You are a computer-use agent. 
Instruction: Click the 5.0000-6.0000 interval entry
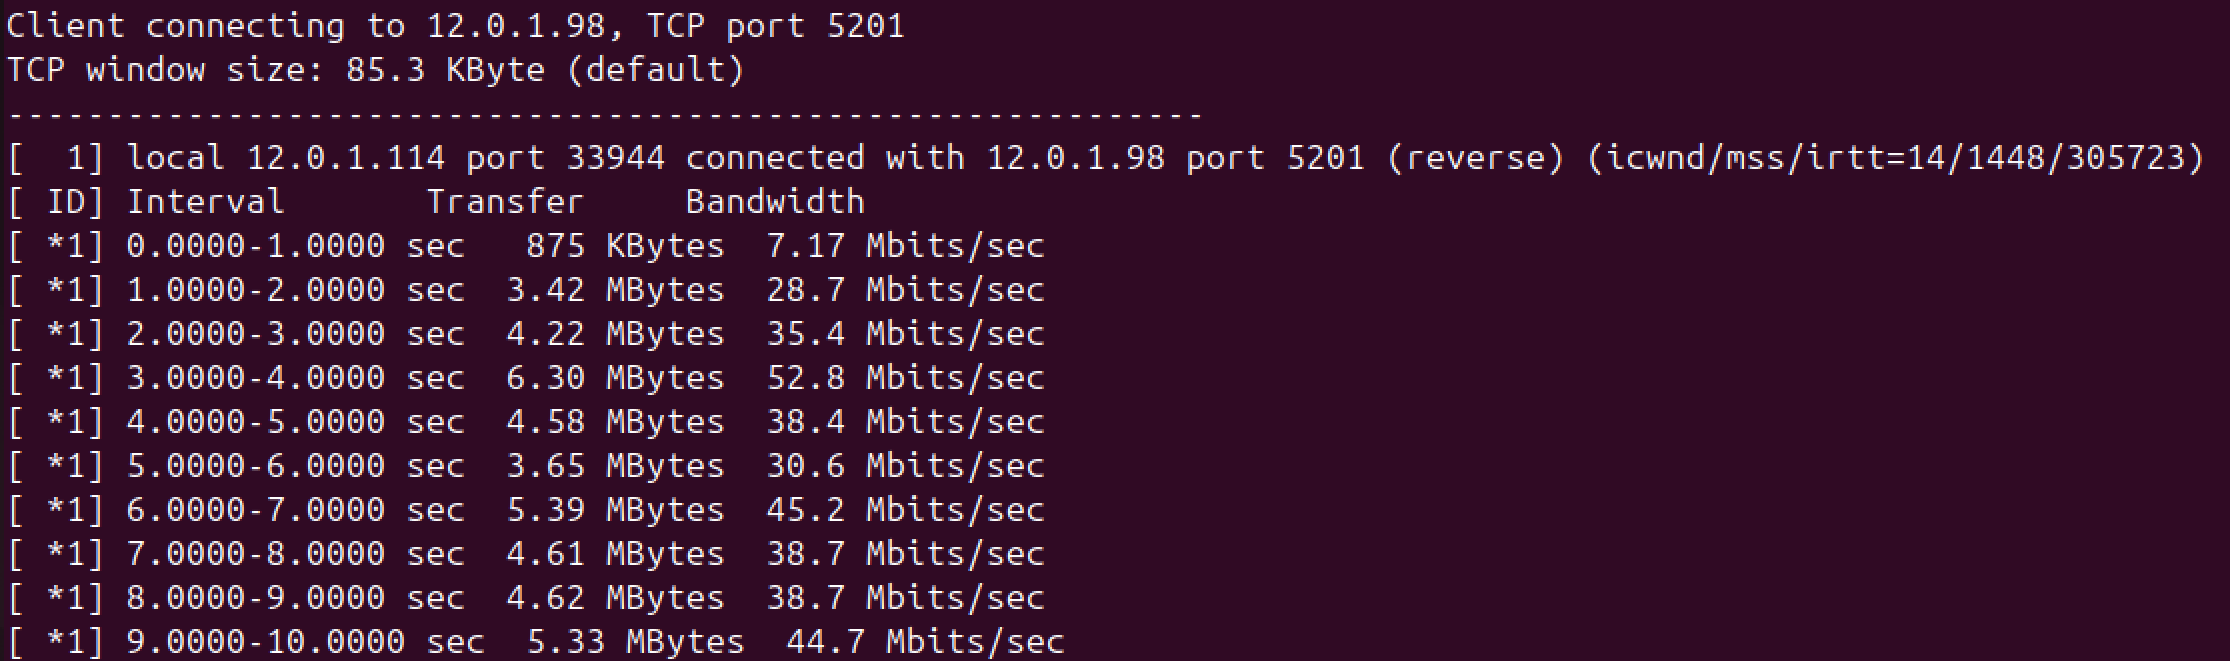point(255,466)
